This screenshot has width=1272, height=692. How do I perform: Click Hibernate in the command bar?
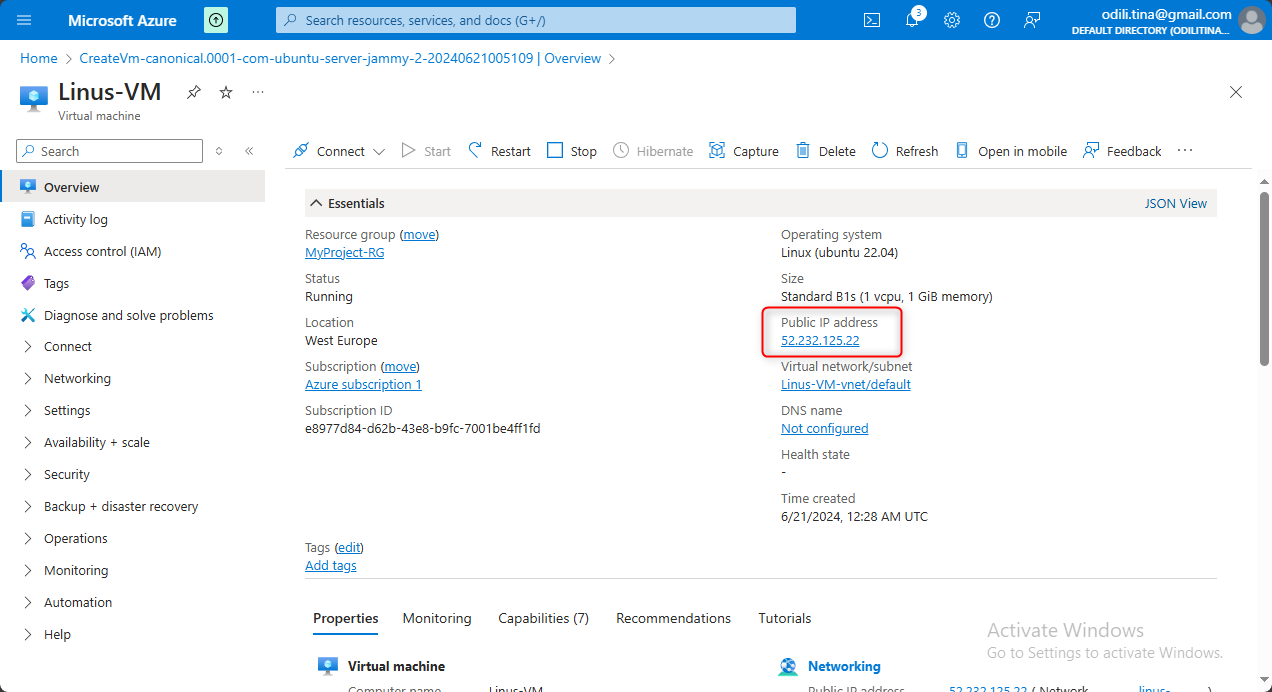pyautogui.click(x=653, y=151)
